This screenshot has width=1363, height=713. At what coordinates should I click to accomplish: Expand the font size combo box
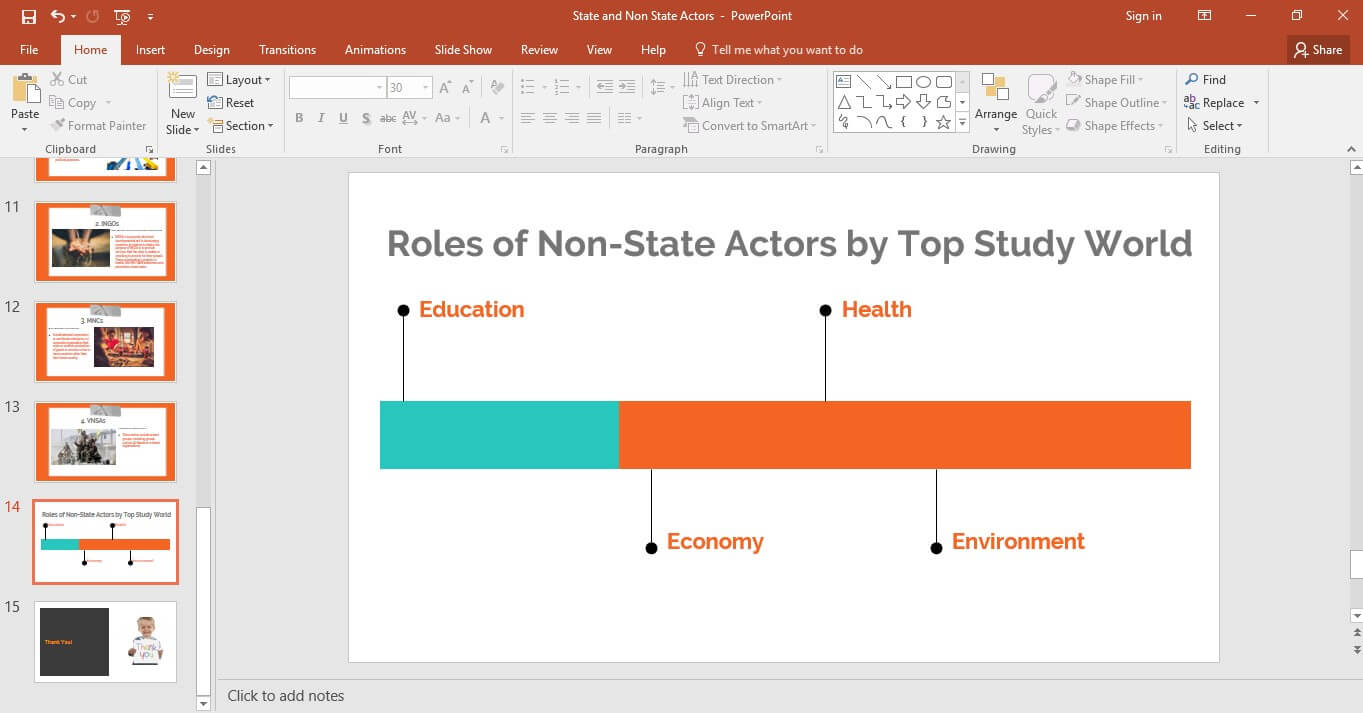click(425, 88)
